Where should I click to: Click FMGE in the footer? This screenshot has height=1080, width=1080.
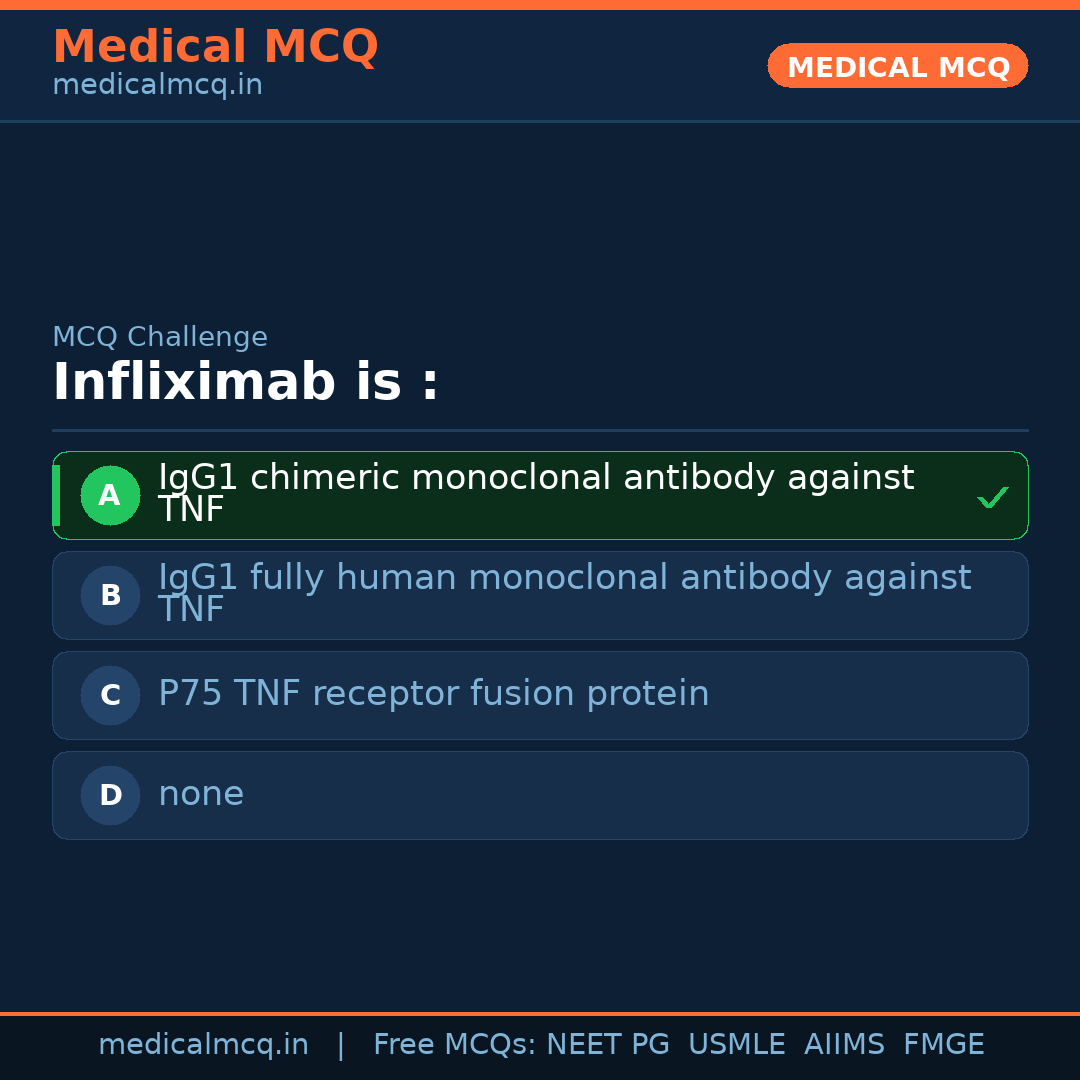pos(943,1045)
